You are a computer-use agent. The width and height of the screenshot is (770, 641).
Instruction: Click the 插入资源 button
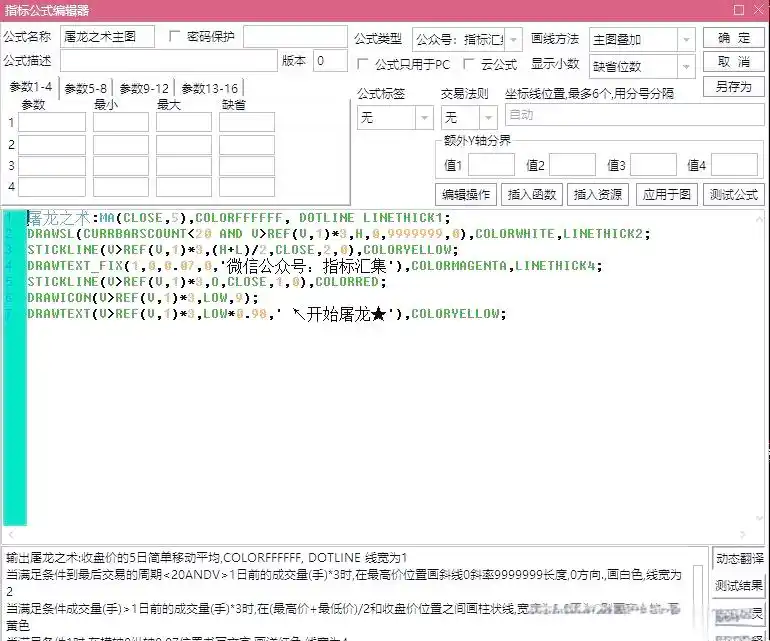(598, 195)
